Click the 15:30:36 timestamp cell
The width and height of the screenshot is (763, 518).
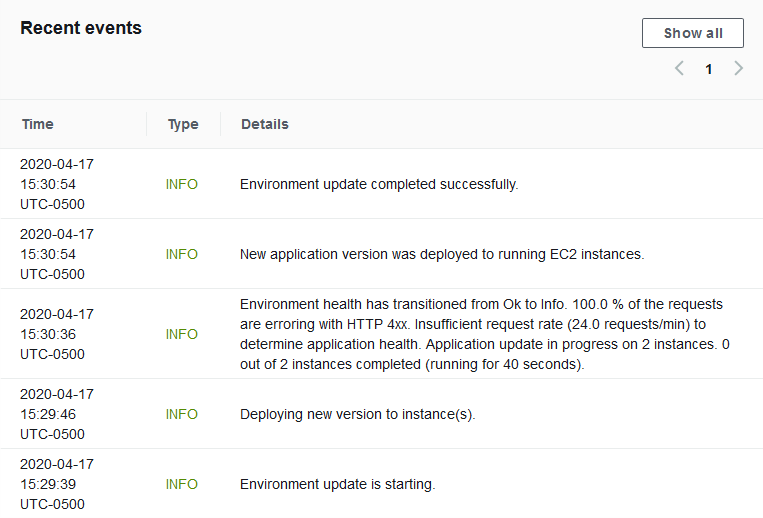point(56,334)
